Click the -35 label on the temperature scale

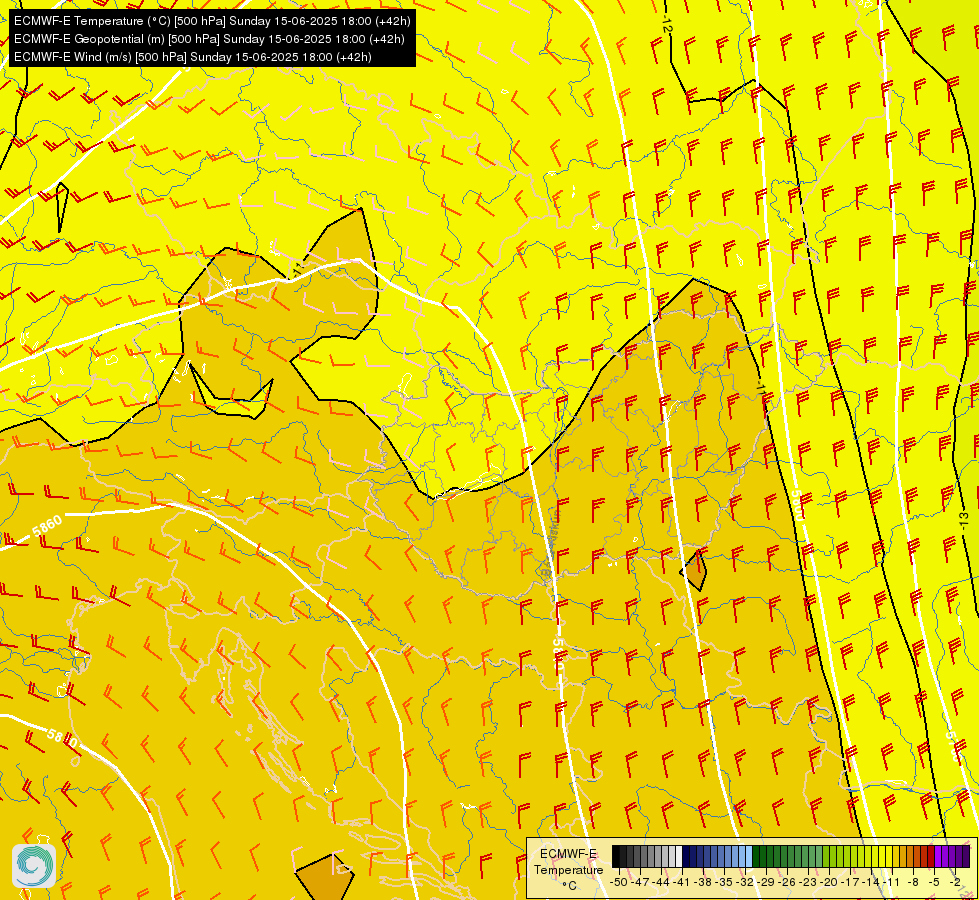[724, 882]
